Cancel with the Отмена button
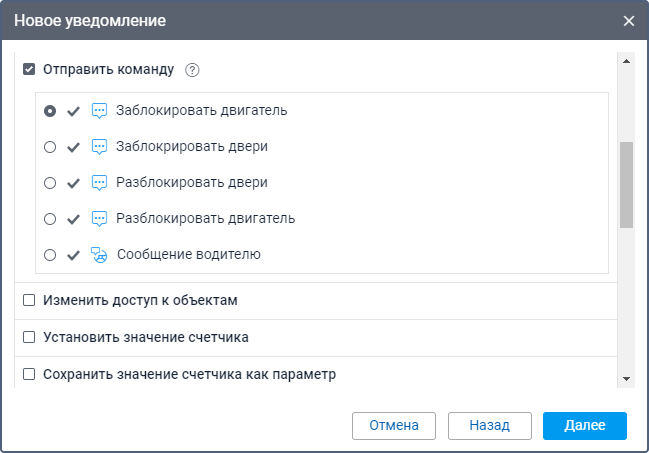Viewport: 649px width, 453px height. (x=393, y=425)
